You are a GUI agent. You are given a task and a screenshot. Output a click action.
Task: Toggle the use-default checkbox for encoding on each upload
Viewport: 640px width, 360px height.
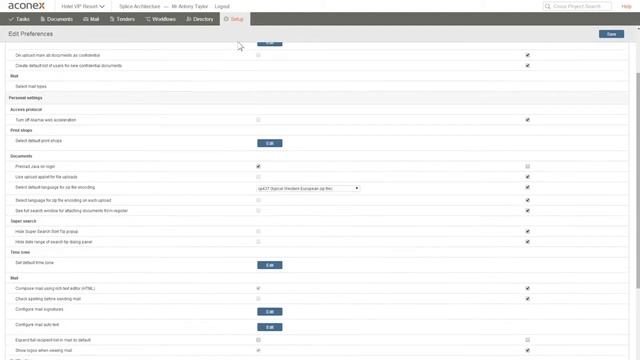click(x=527, y=200)
